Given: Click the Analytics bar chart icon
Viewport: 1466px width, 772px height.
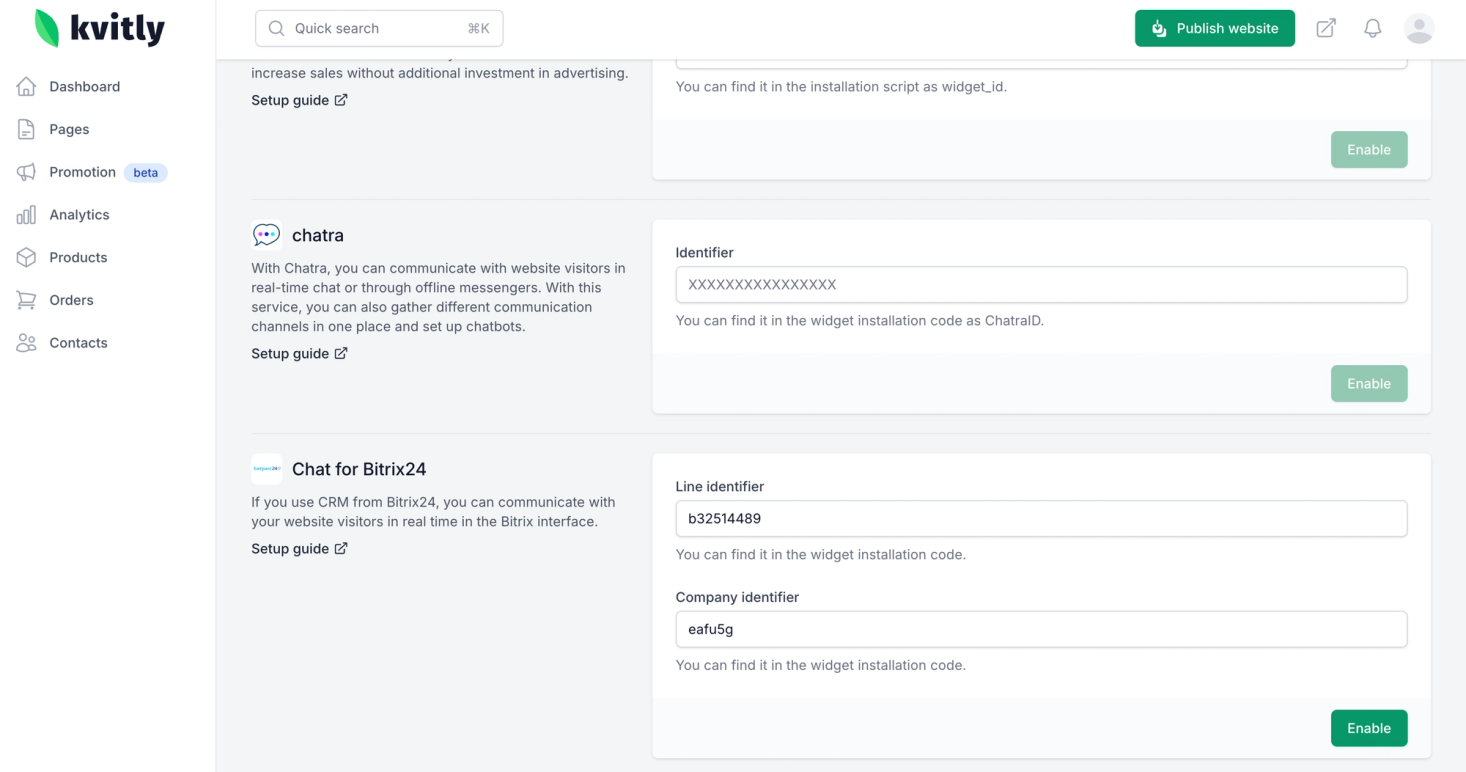Looking at the screenshot, I should point(27,215).
